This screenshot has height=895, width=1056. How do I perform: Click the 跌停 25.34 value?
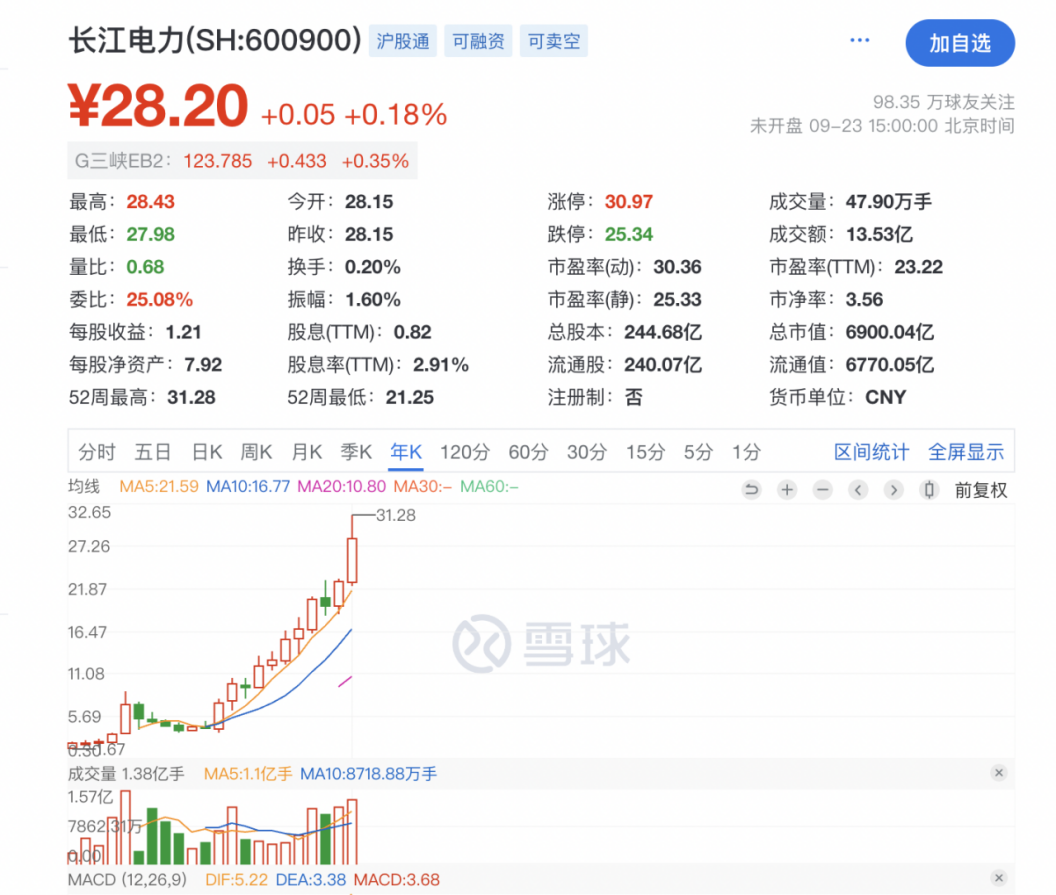point(628,234)
